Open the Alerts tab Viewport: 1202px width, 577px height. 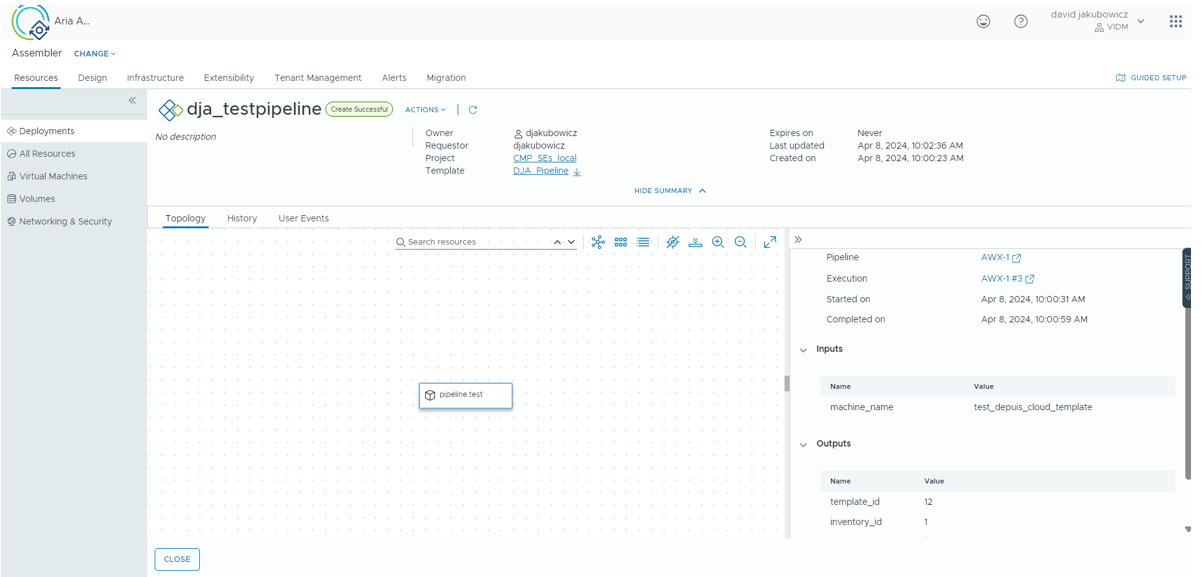[394, 78]
